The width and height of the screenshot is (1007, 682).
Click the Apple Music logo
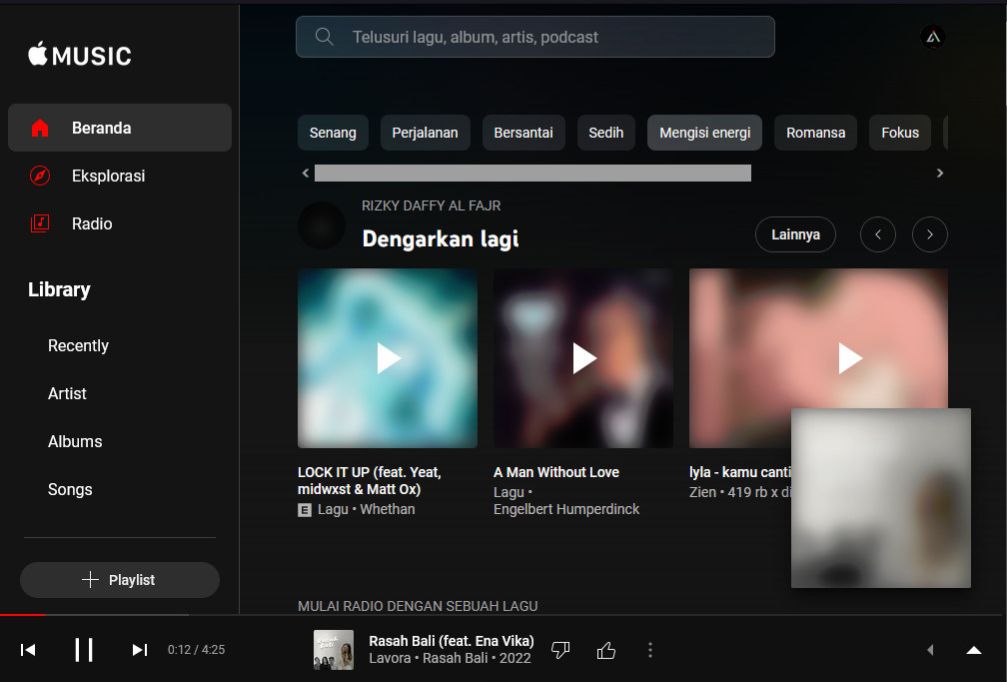(80, 55)
